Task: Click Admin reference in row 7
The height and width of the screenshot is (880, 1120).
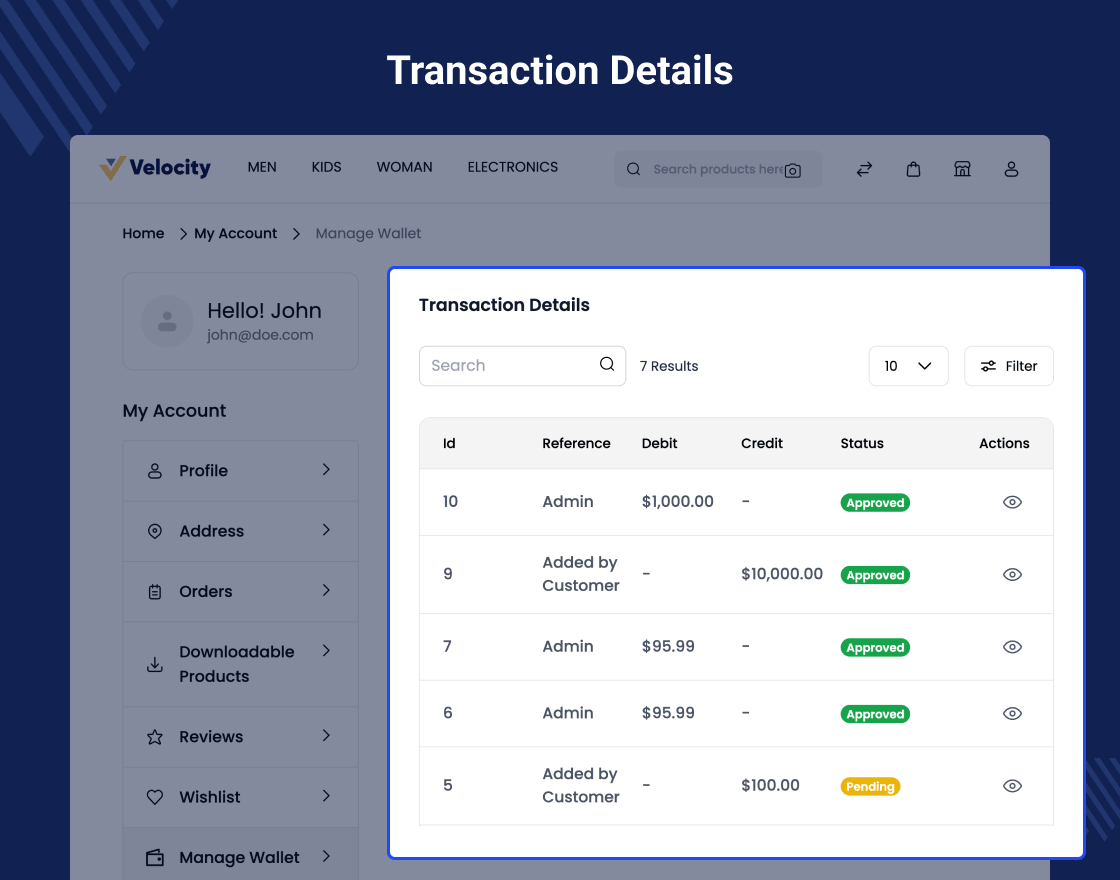Action: pos(568,646)
